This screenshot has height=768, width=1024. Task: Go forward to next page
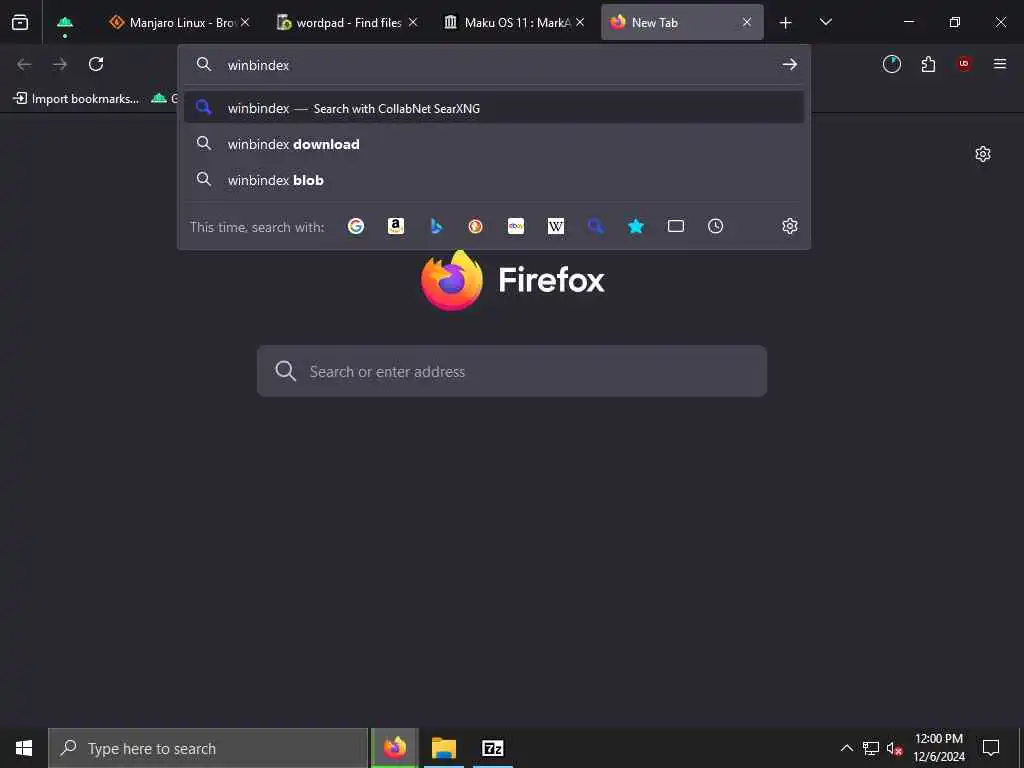click(x=60, y=64)
